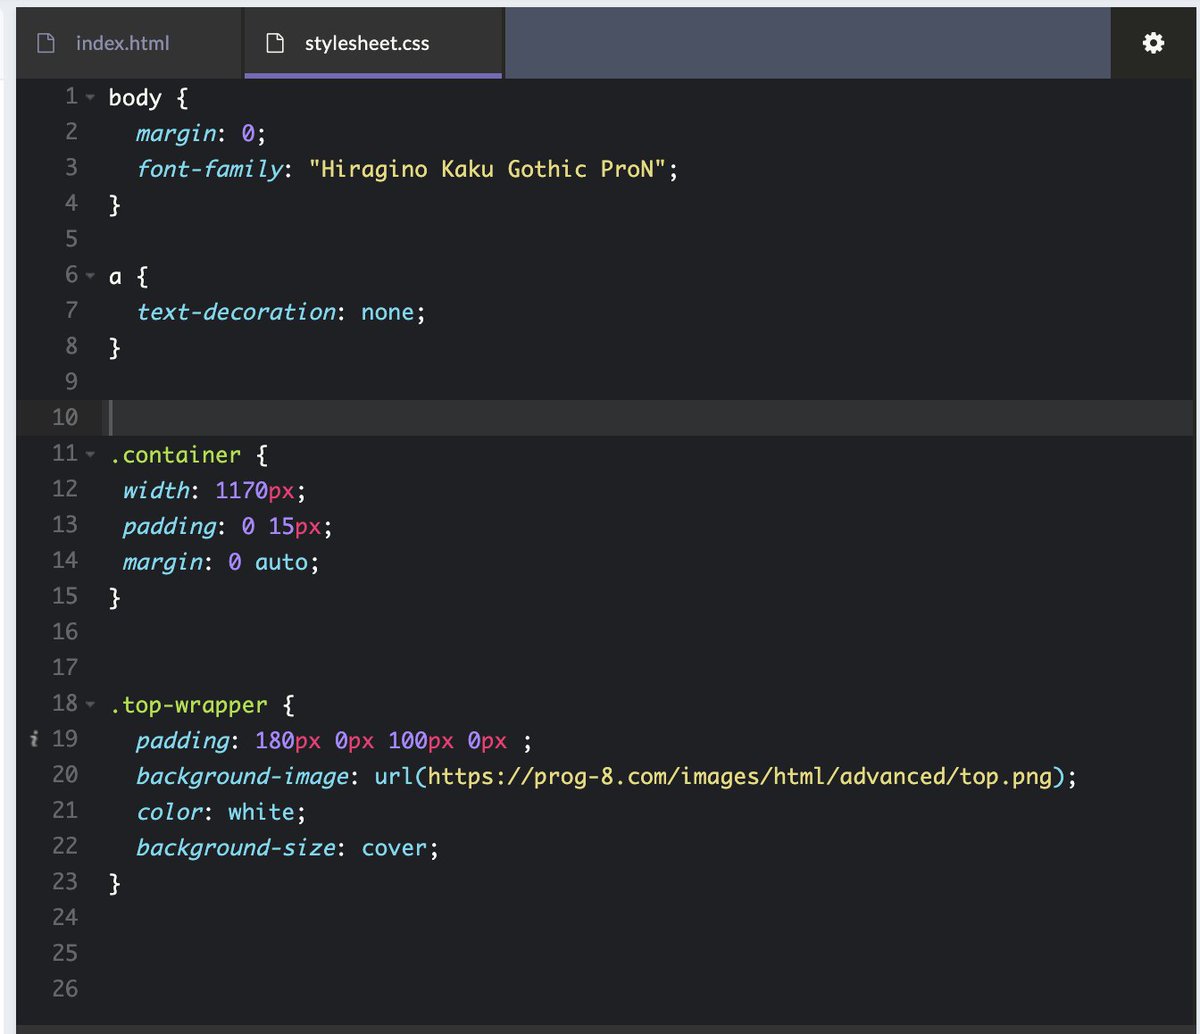Viewport: 1200px width, 1034px height.
Task: Click the closing brace on line 4
Action: point(115,205)
